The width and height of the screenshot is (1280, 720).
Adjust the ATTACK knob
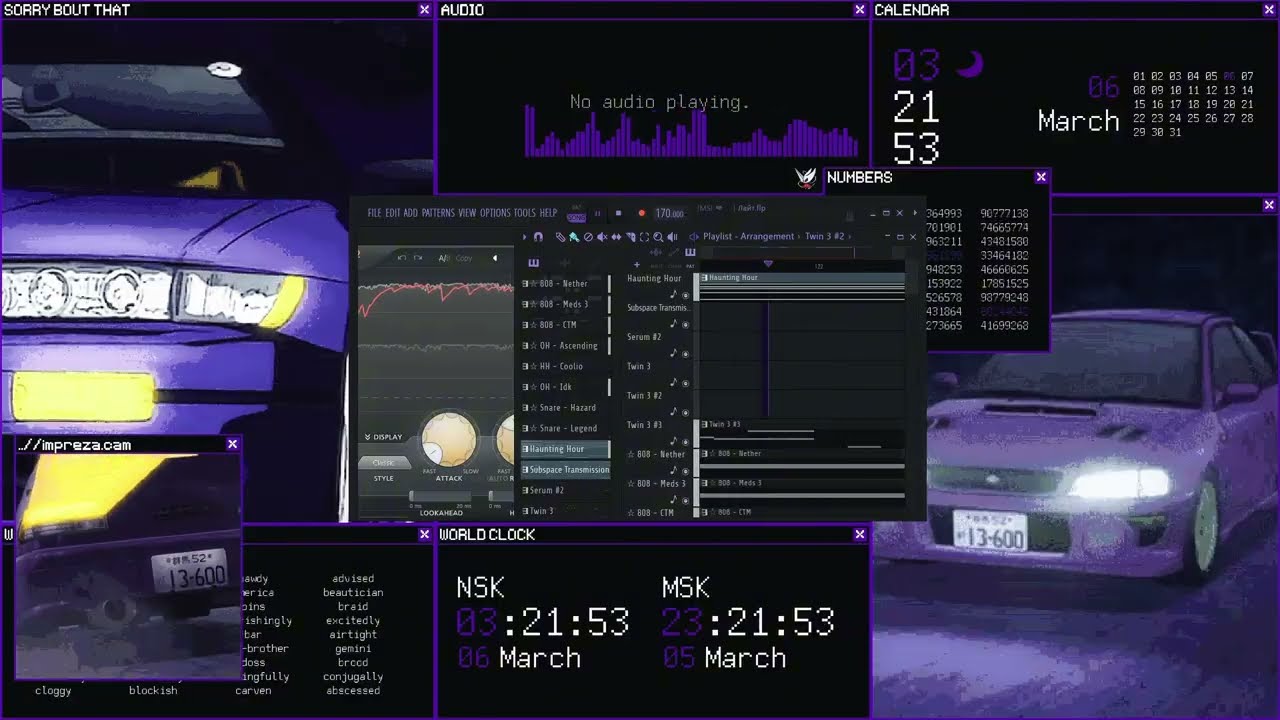click(x=449, y=438)
